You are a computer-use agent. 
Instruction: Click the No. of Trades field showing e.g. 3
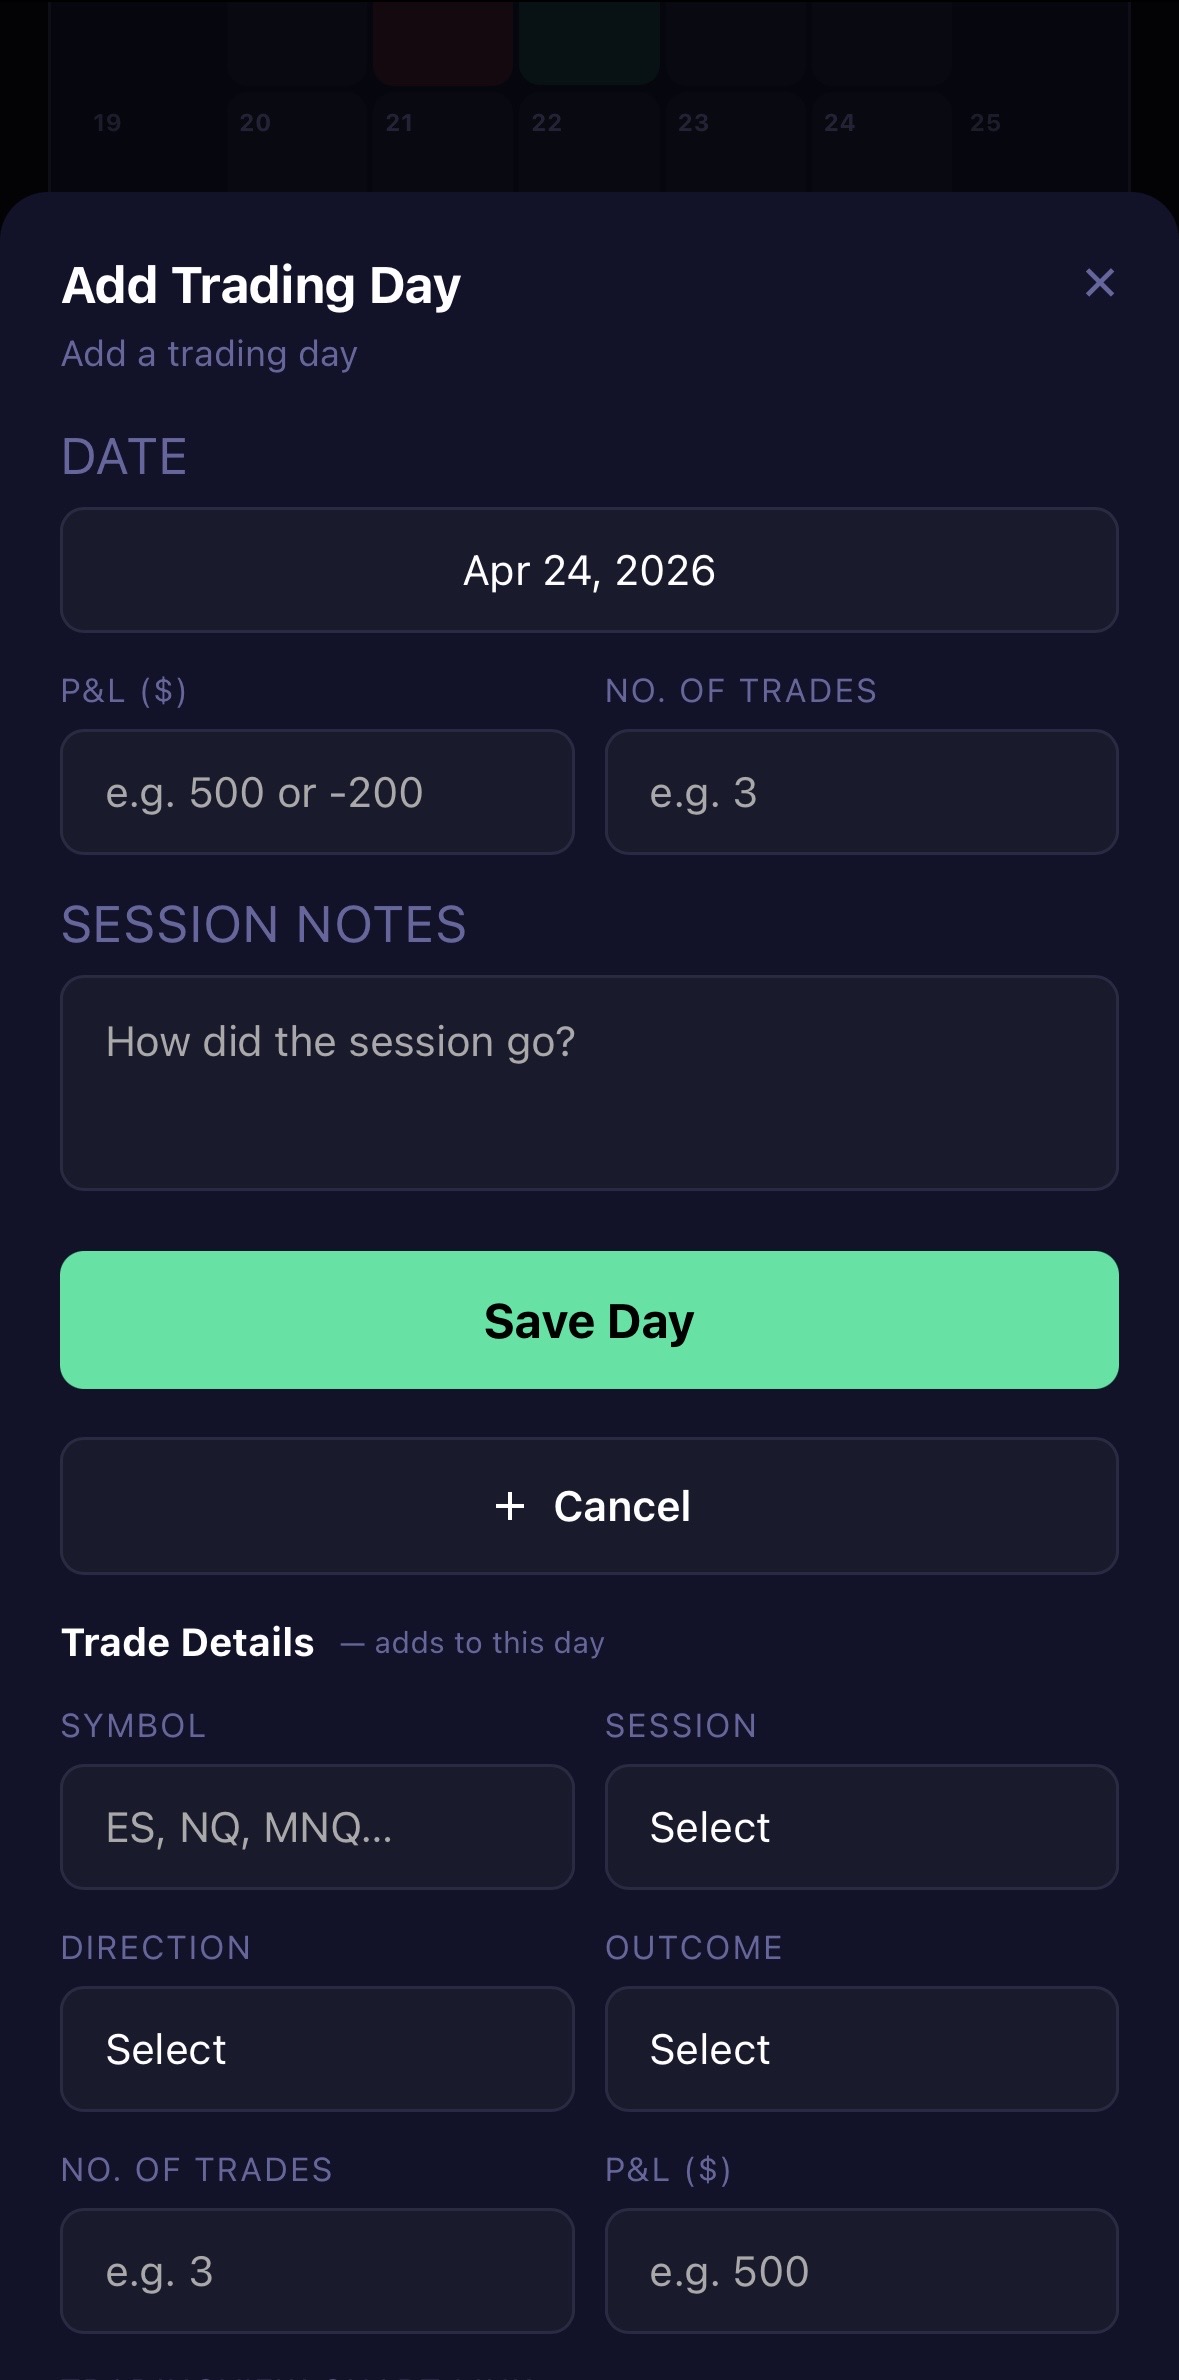point(861,792)
